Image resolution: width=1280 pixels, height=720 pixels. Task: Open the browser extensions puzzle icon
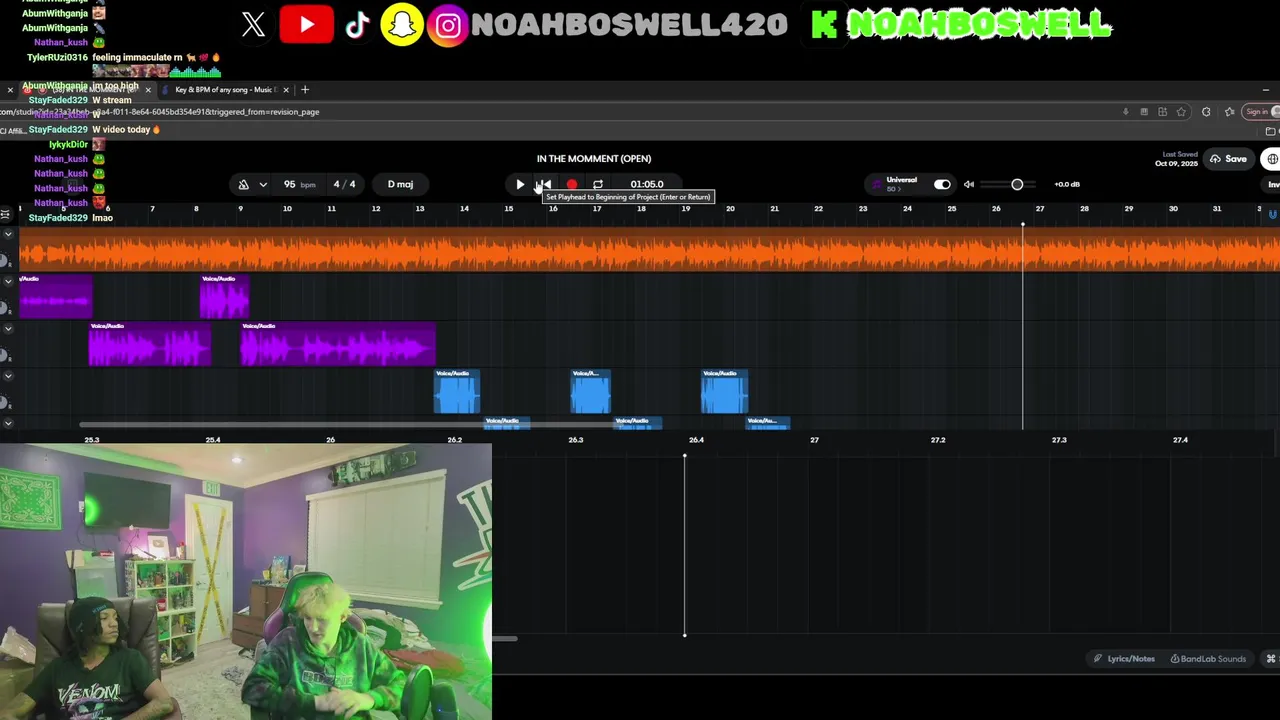point(1206,112)
